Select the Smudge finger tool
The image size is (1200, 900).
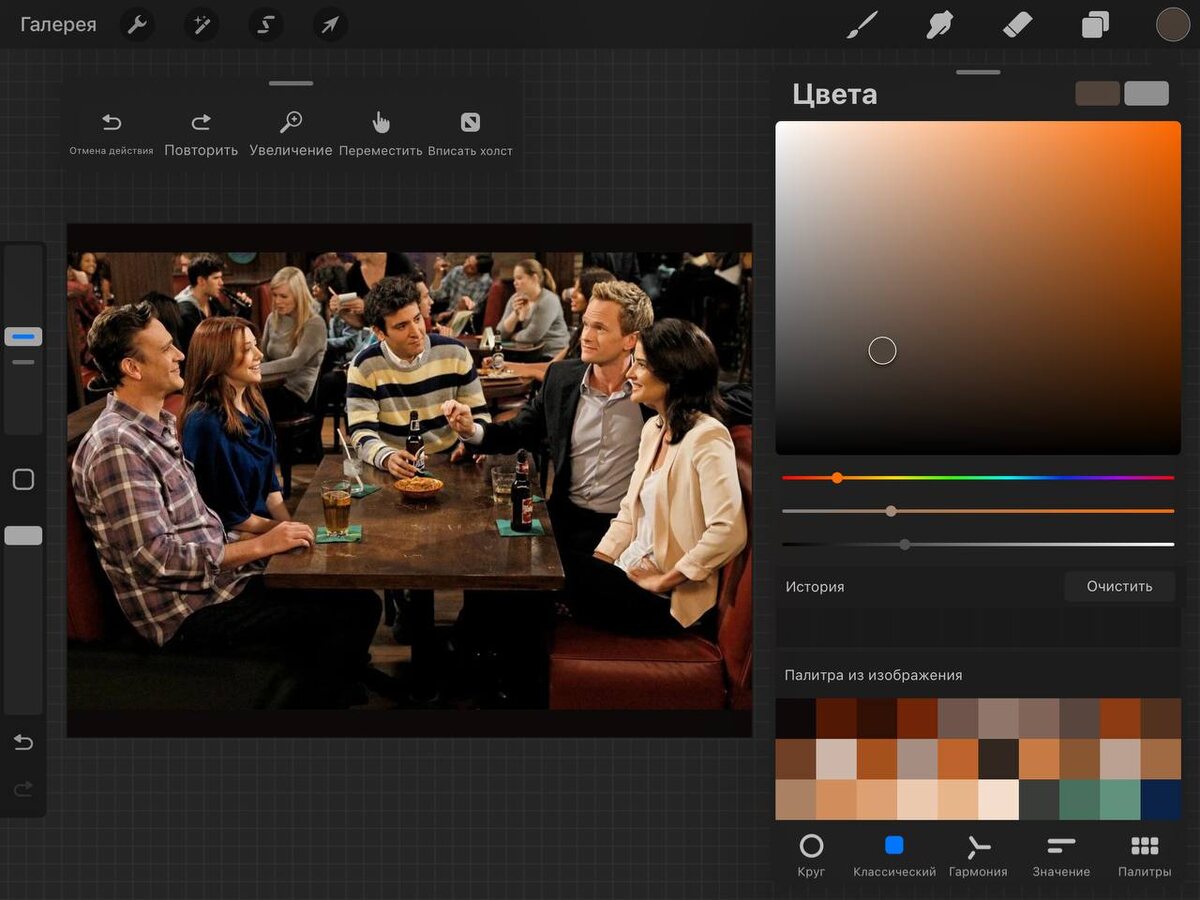(x=939, y=25)
